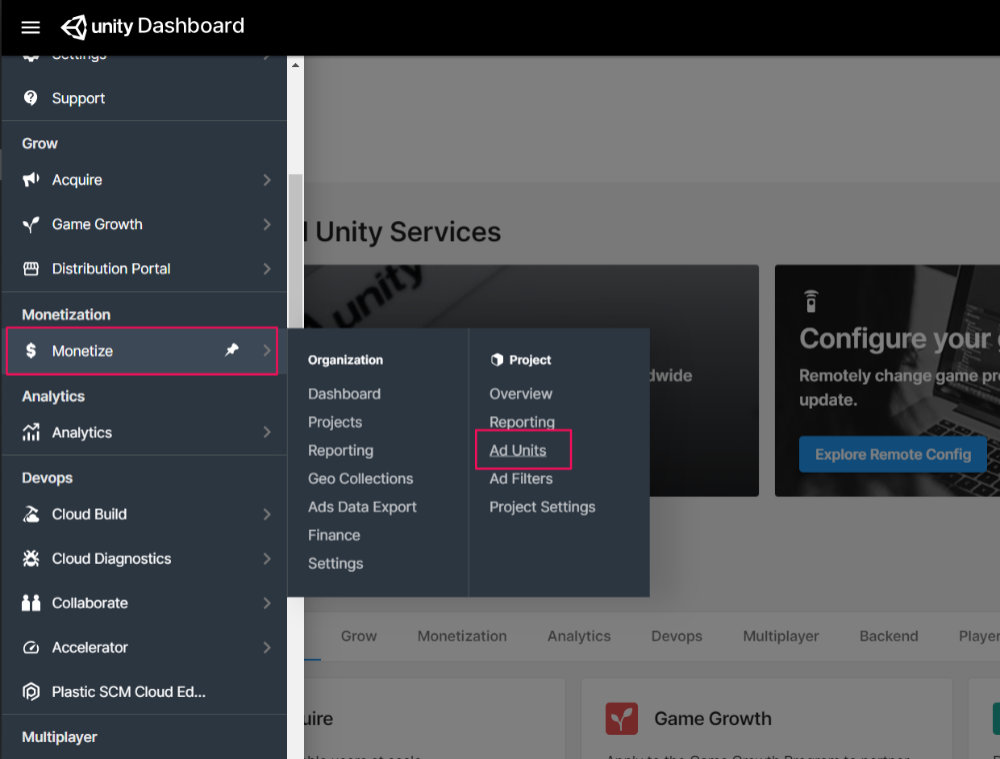This screenshot has width=1000, height=759.
Task: Click sidebar scrollbar up arrow
Action: tap(295, 65)
